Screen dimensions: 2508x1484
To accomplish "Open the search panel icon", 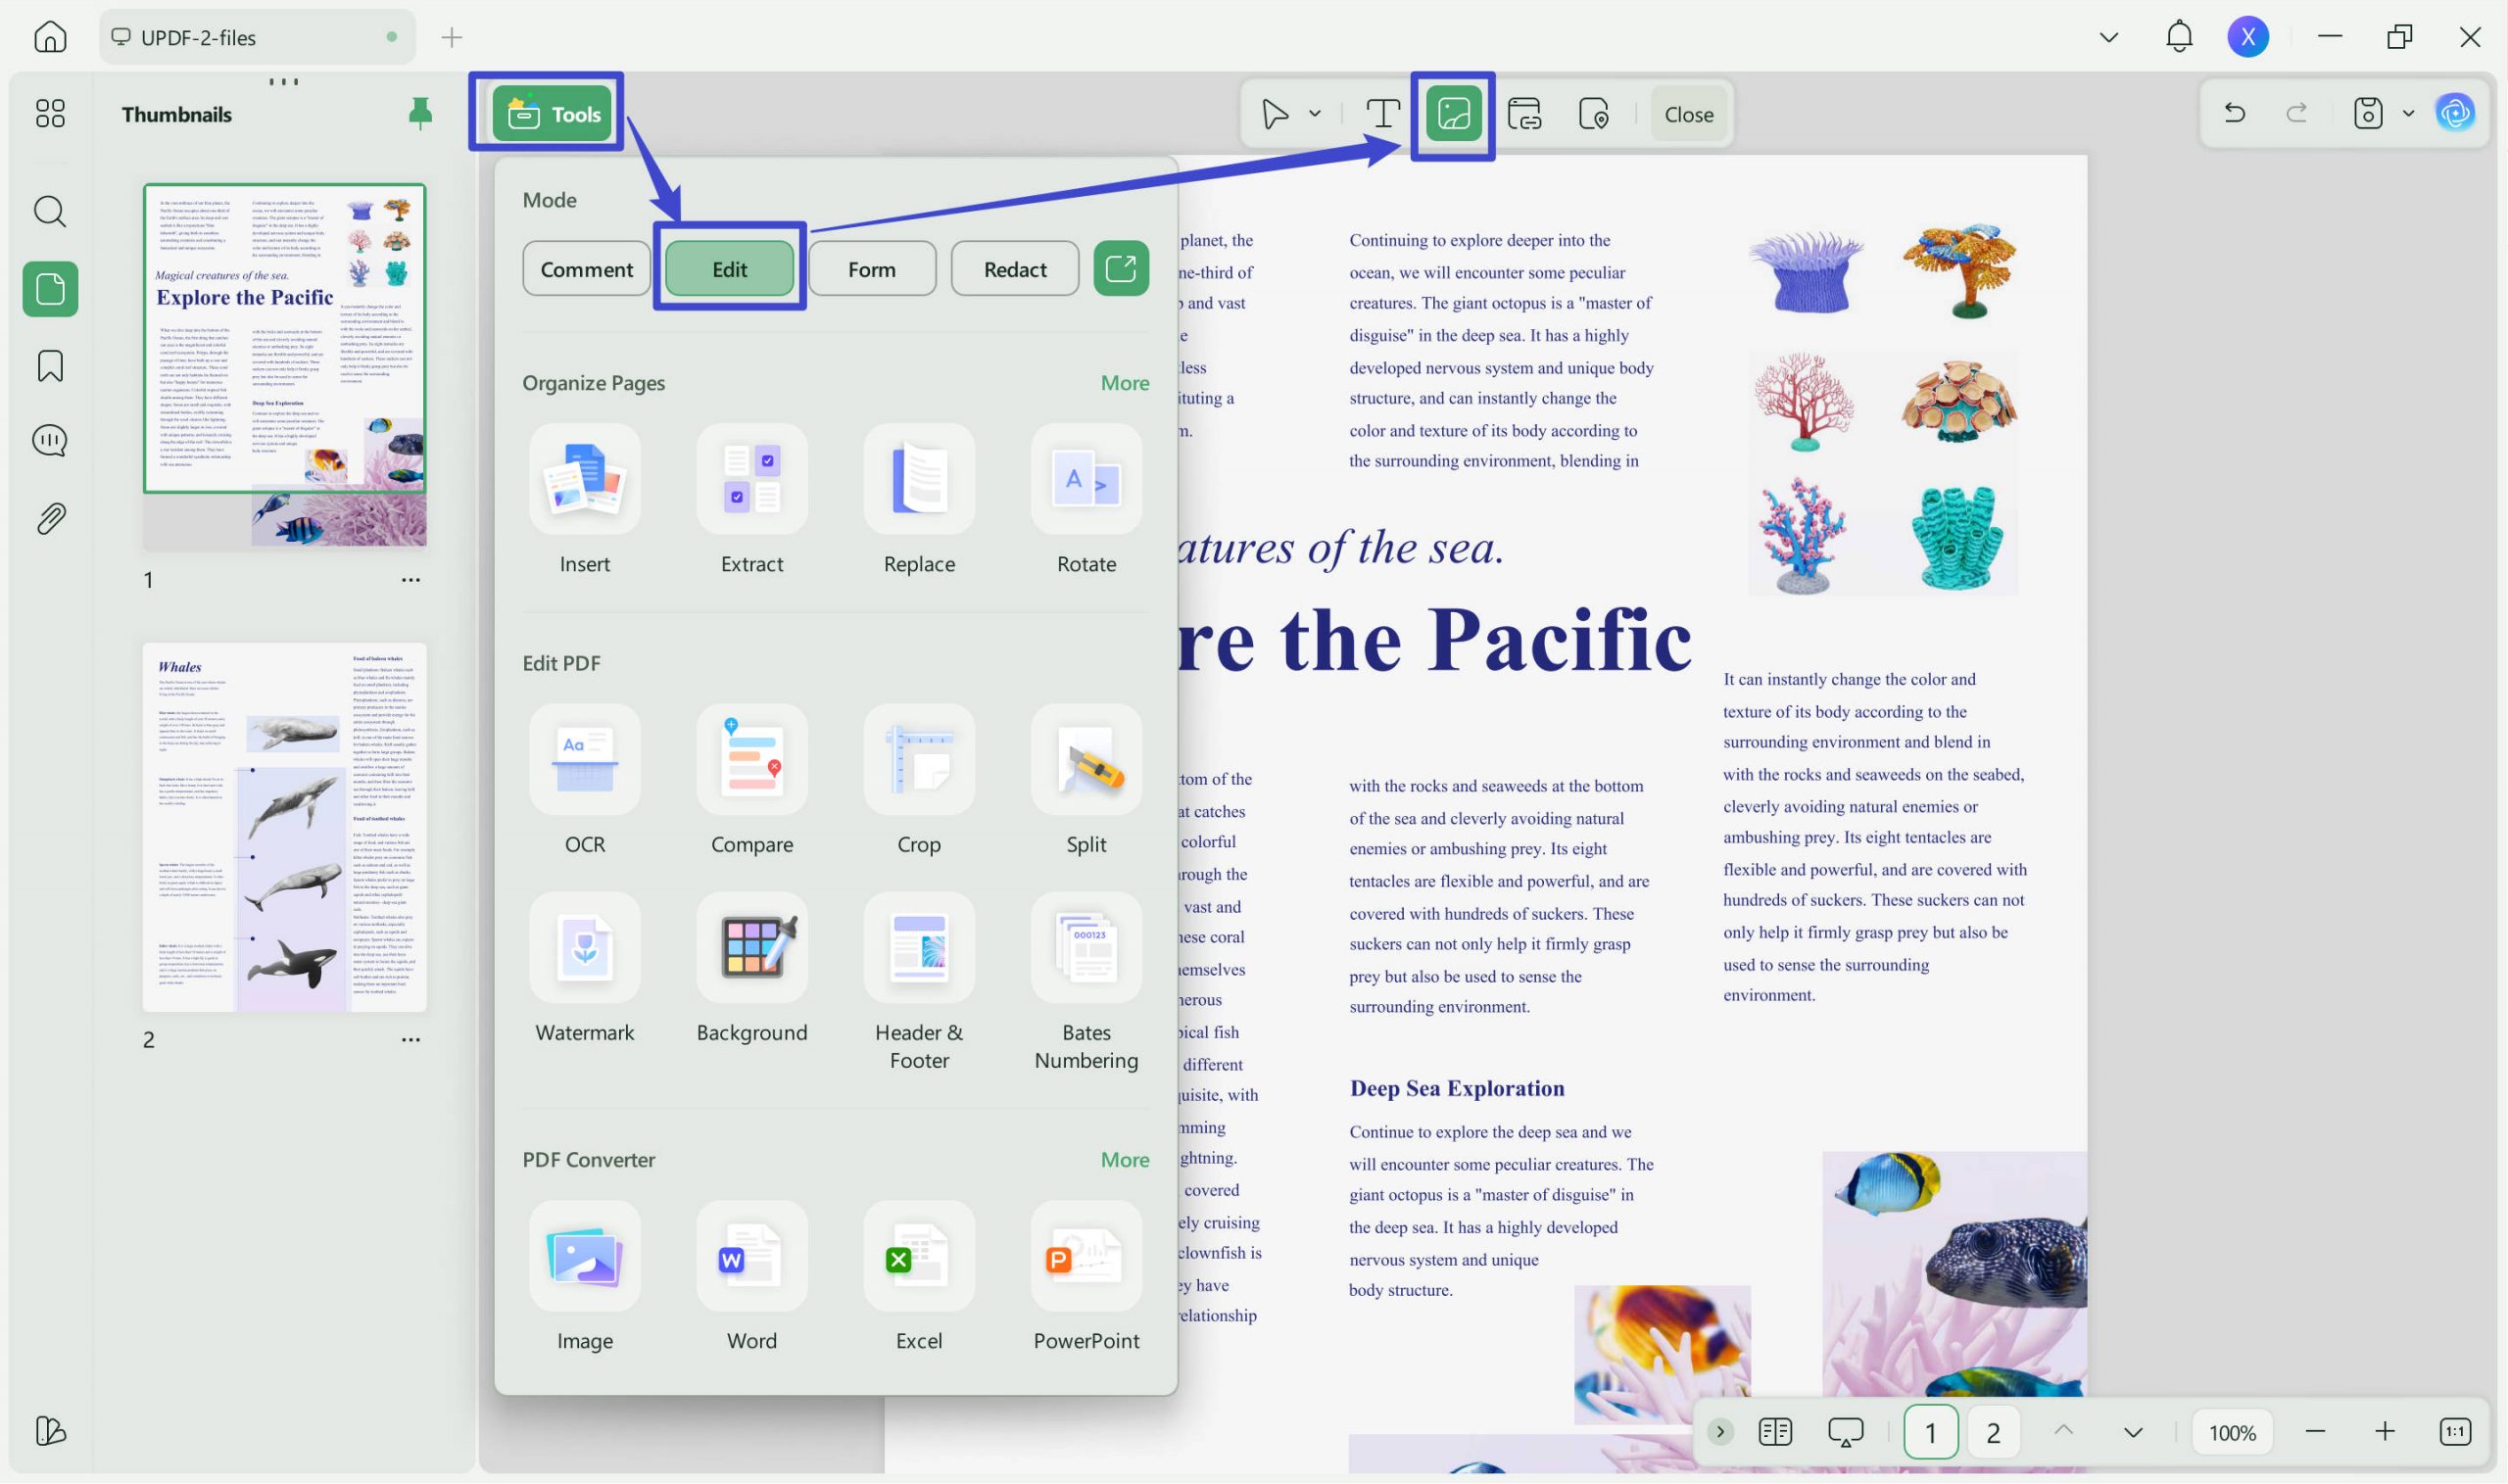I will [x=50, y=212].
